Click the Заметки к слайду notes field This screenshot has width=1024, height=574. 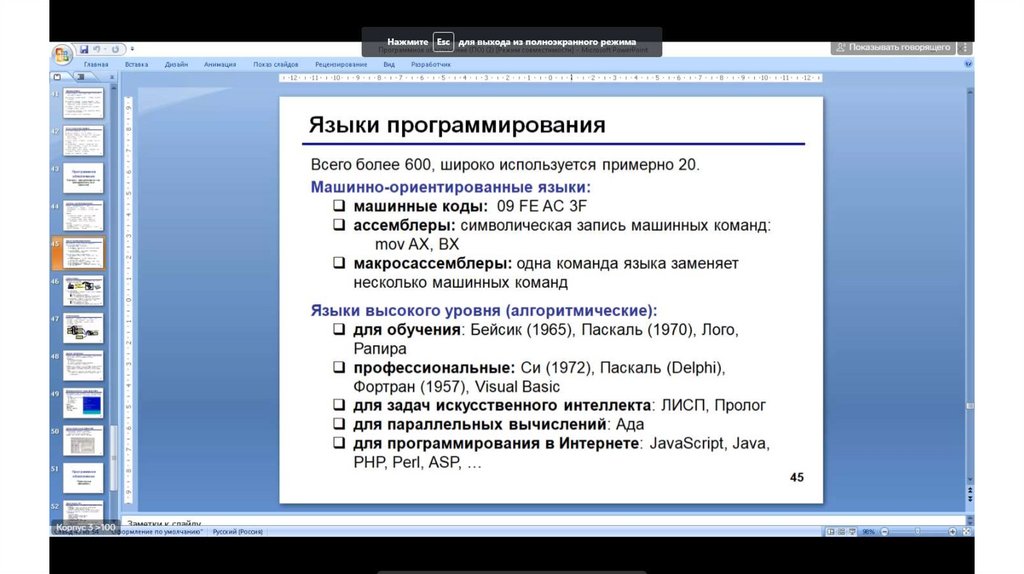click(542, 522)
